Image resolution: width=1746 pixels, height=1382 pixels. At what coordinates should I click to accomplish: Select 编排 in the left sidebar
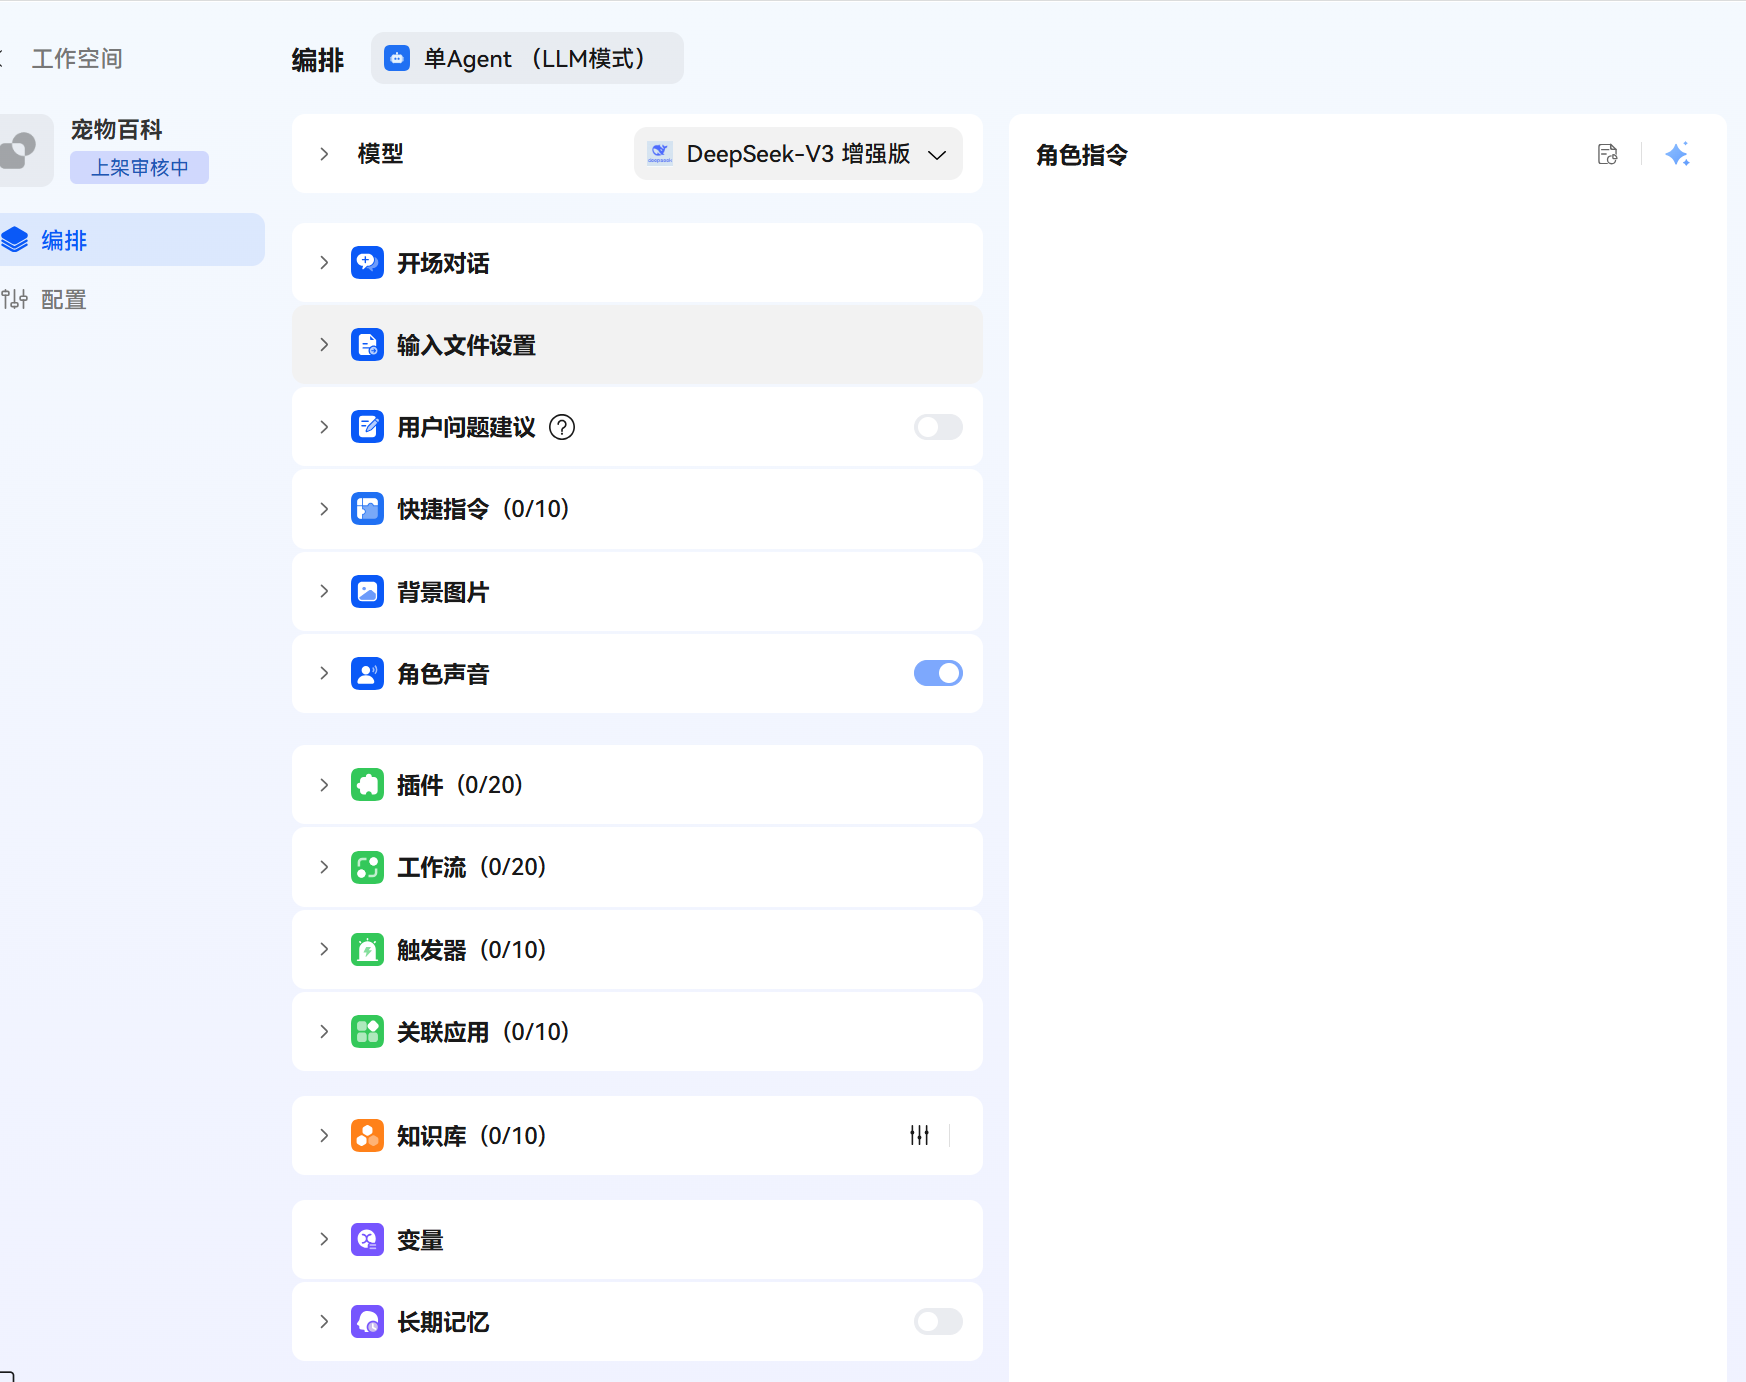[64, 240]
